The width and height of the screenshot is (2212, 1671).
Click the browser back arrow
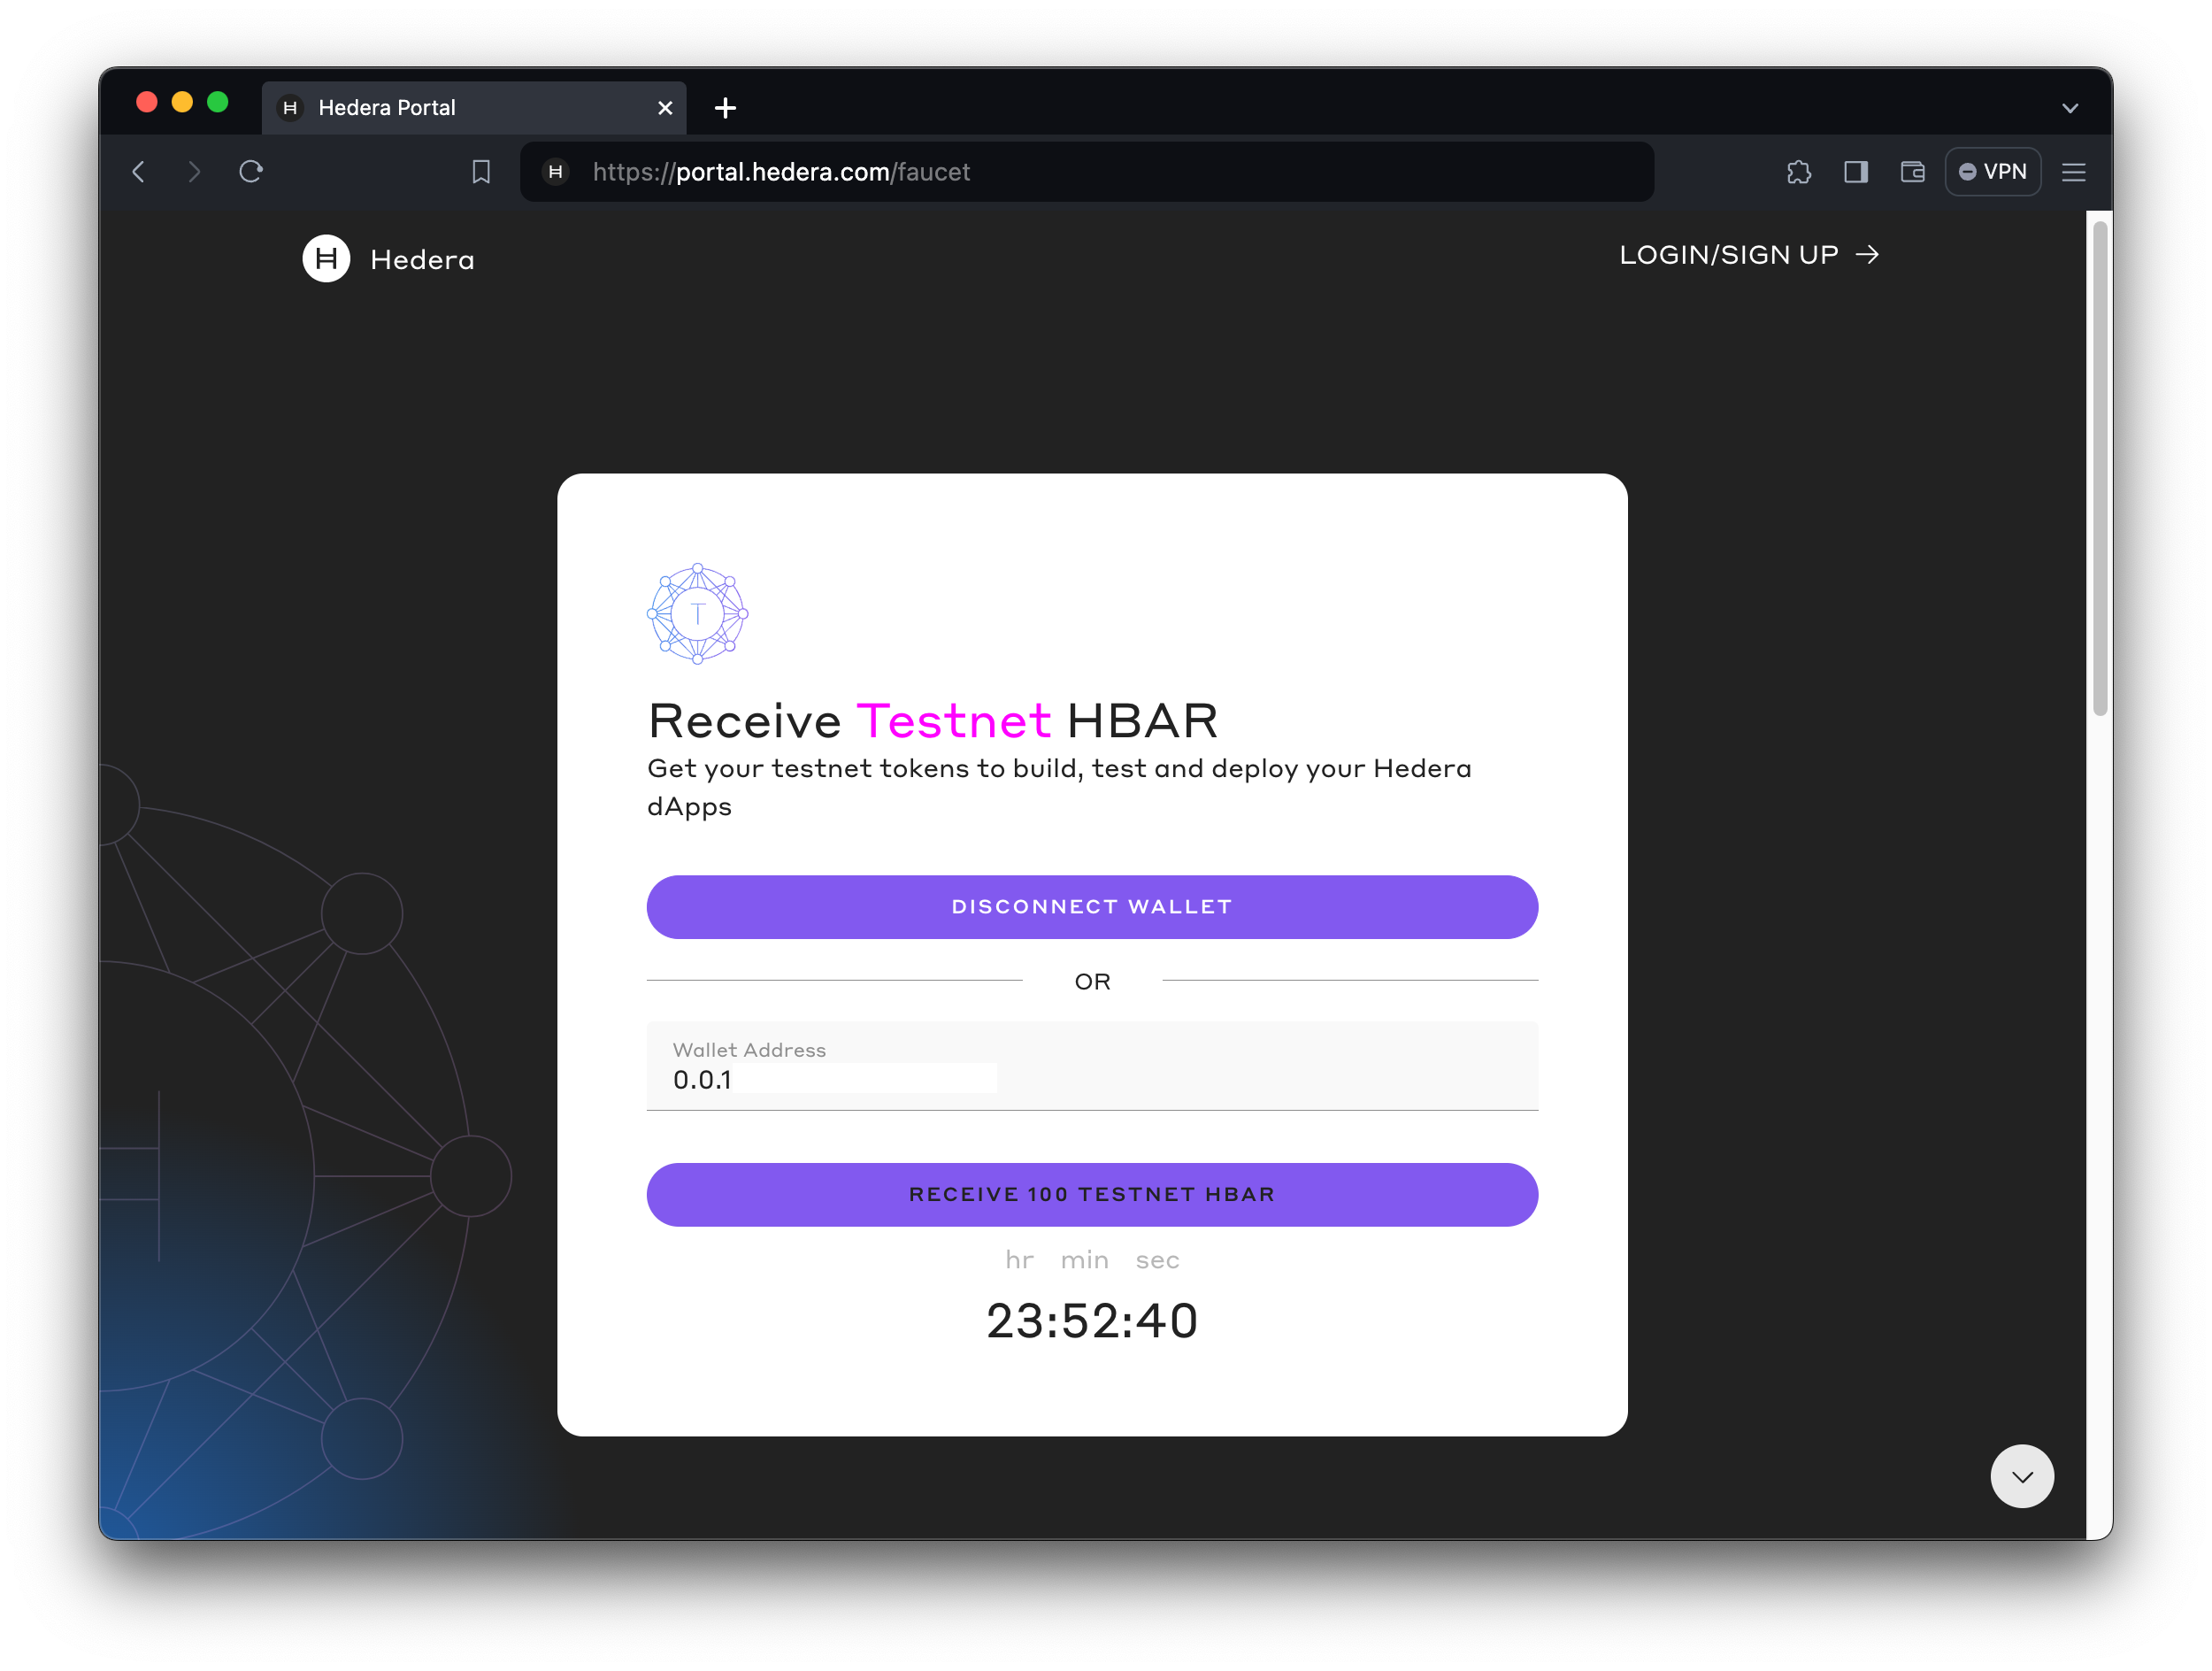[139, 172]
